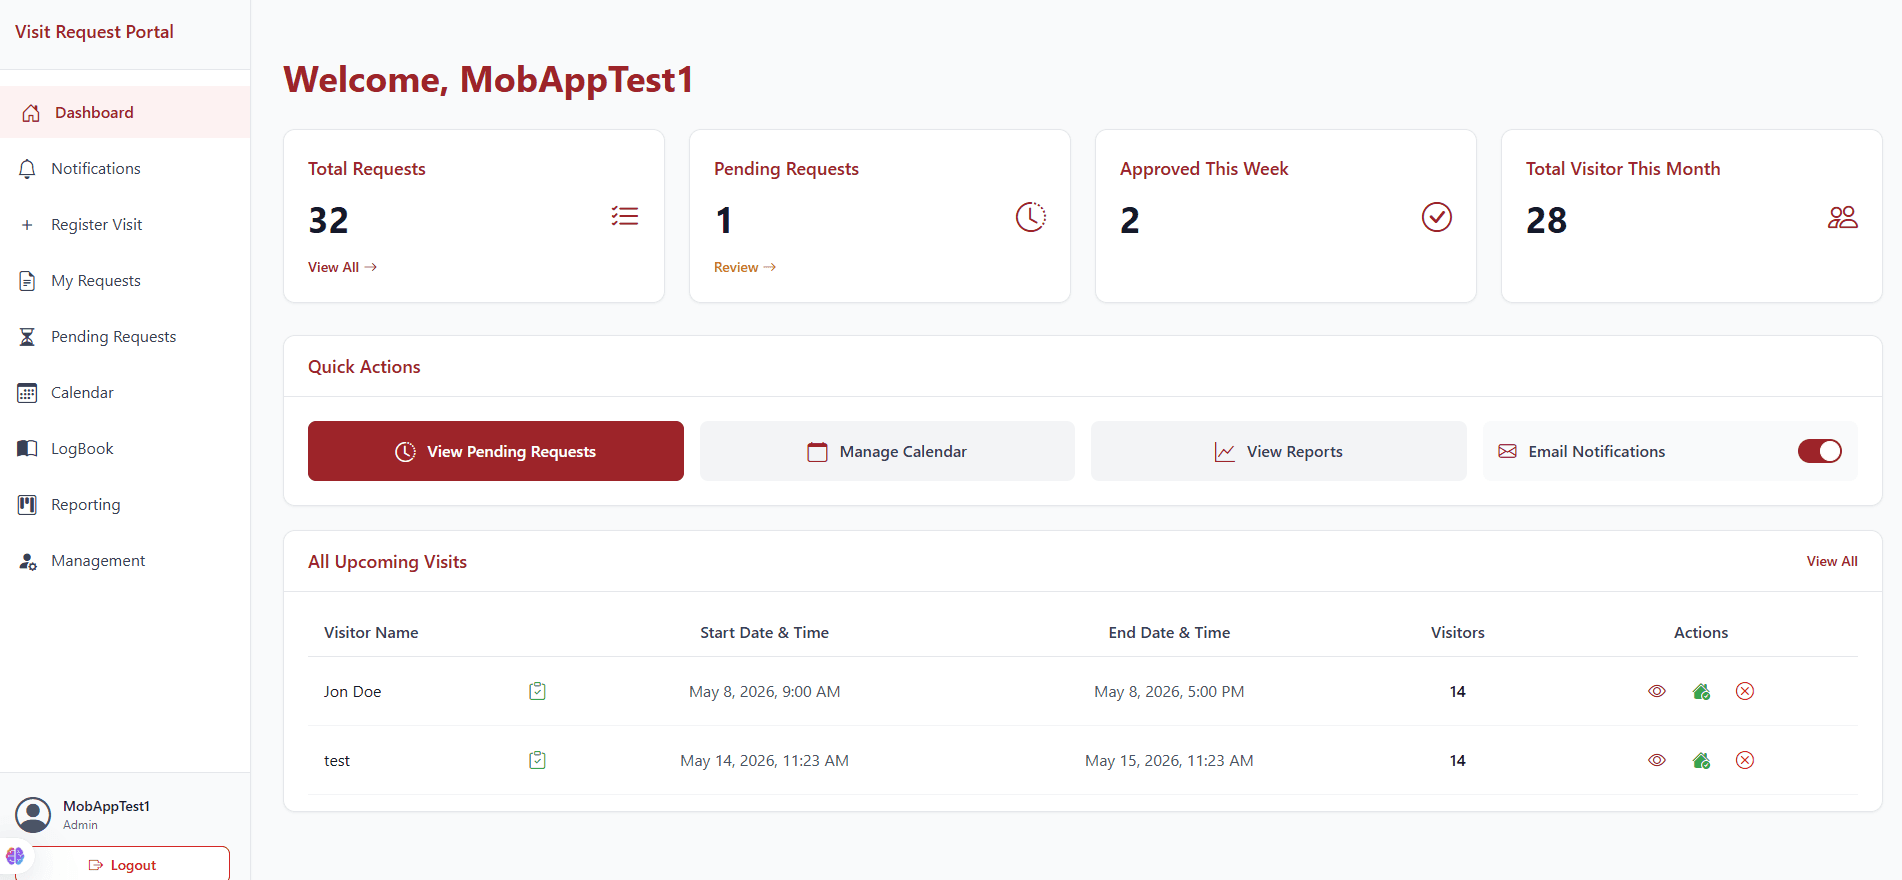Screen dimensions: 1902x880
Task: Click the Visitors column header
Action: (1458, 633)
